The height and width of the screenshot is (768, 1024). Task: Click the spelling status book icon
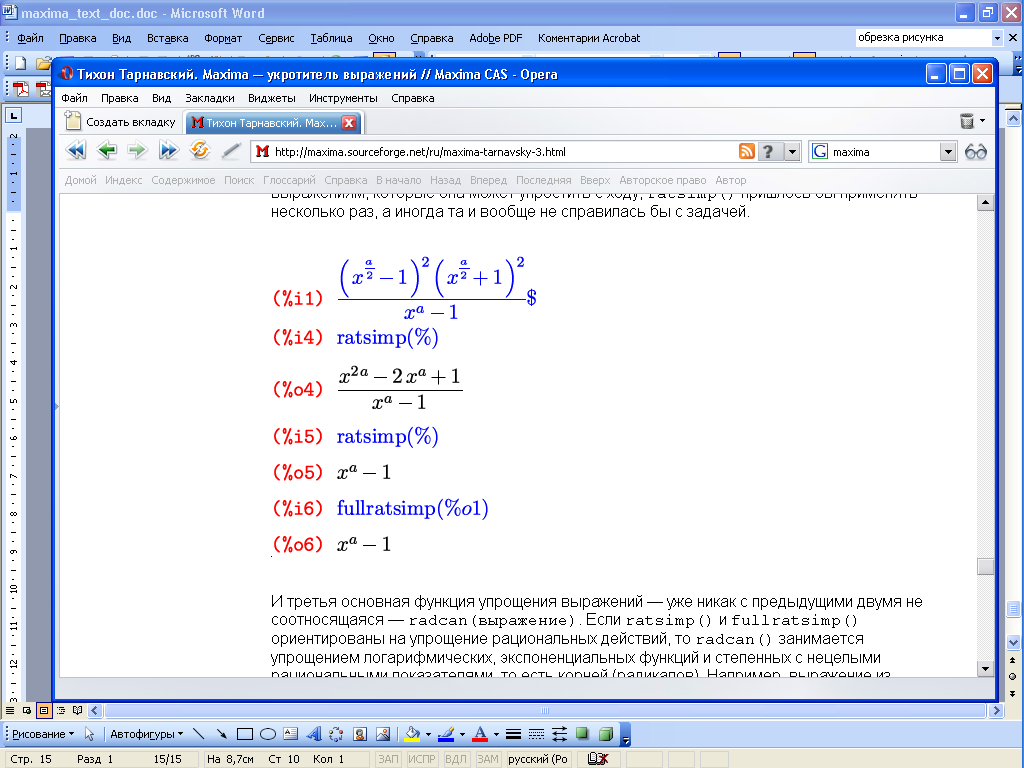[598, 758]
